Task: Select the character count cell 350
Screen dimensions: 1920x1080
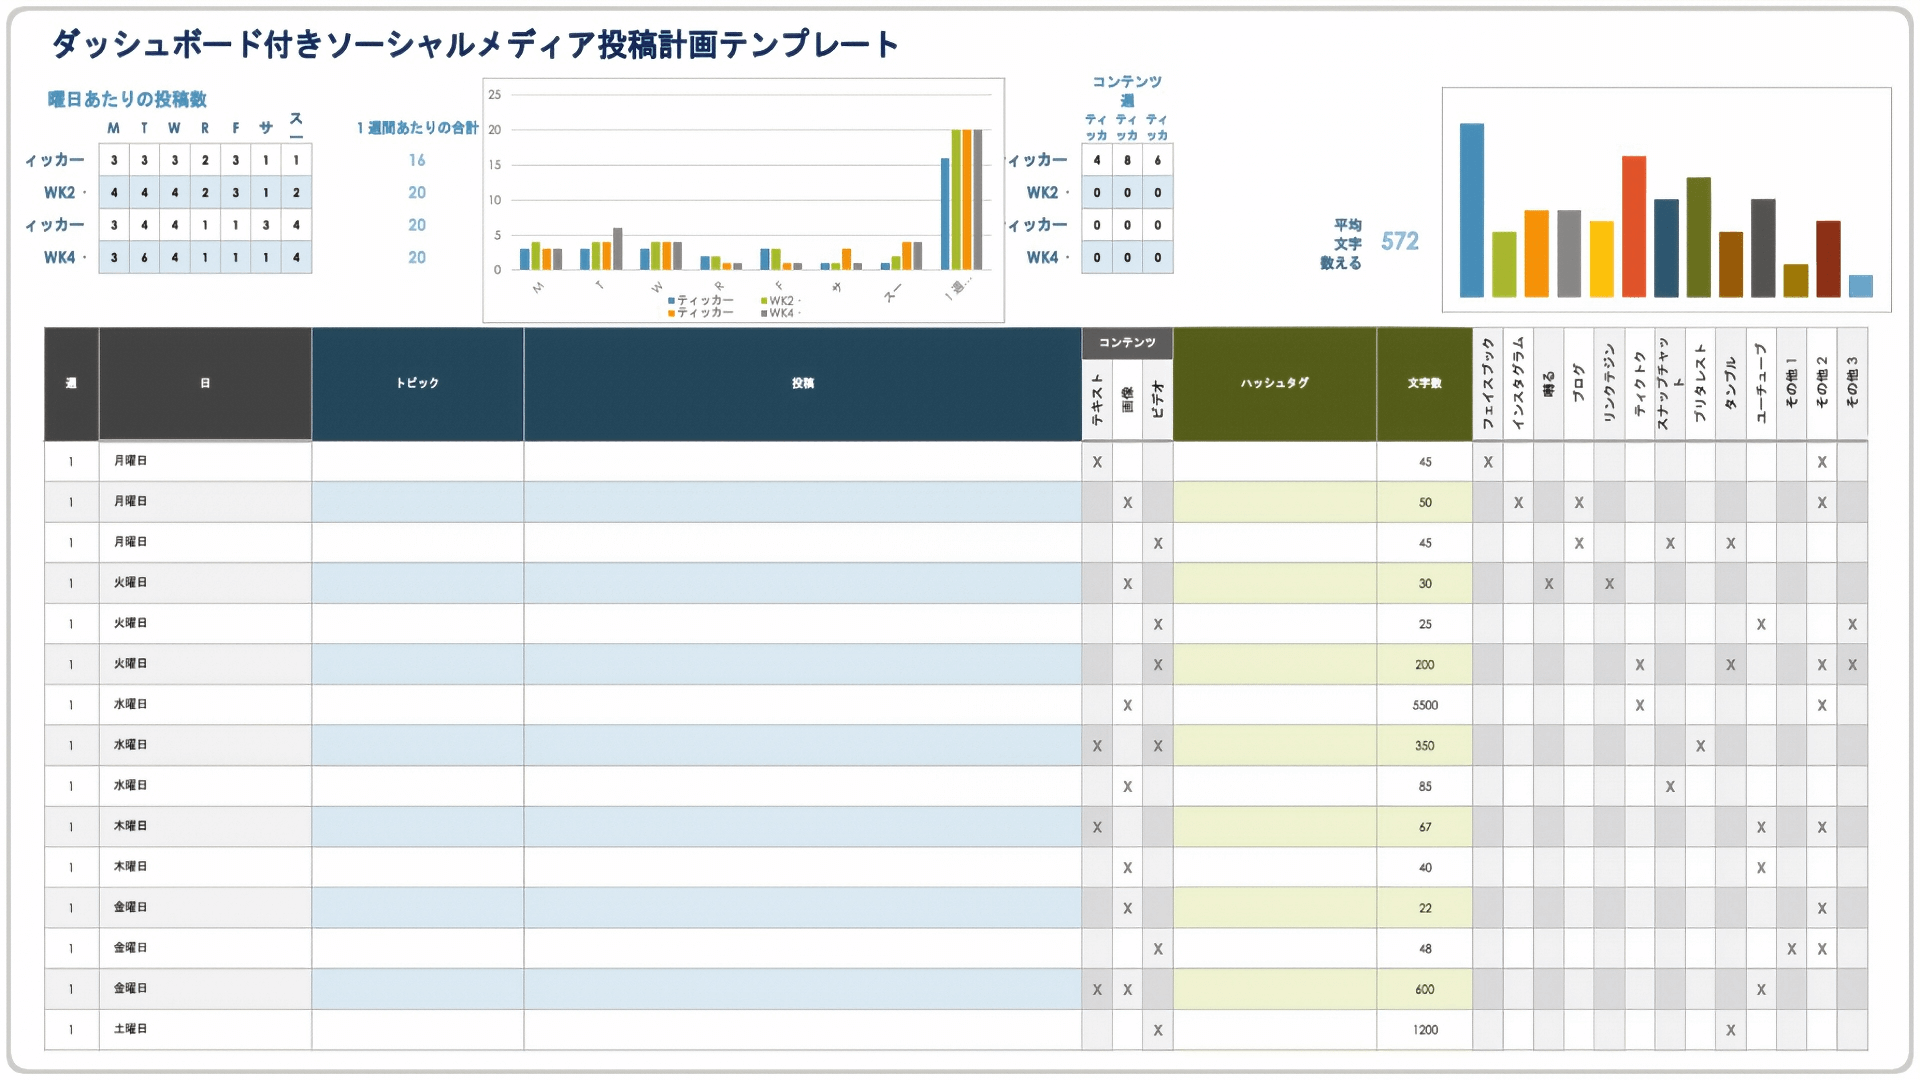Action: [x=1424, y=746]
